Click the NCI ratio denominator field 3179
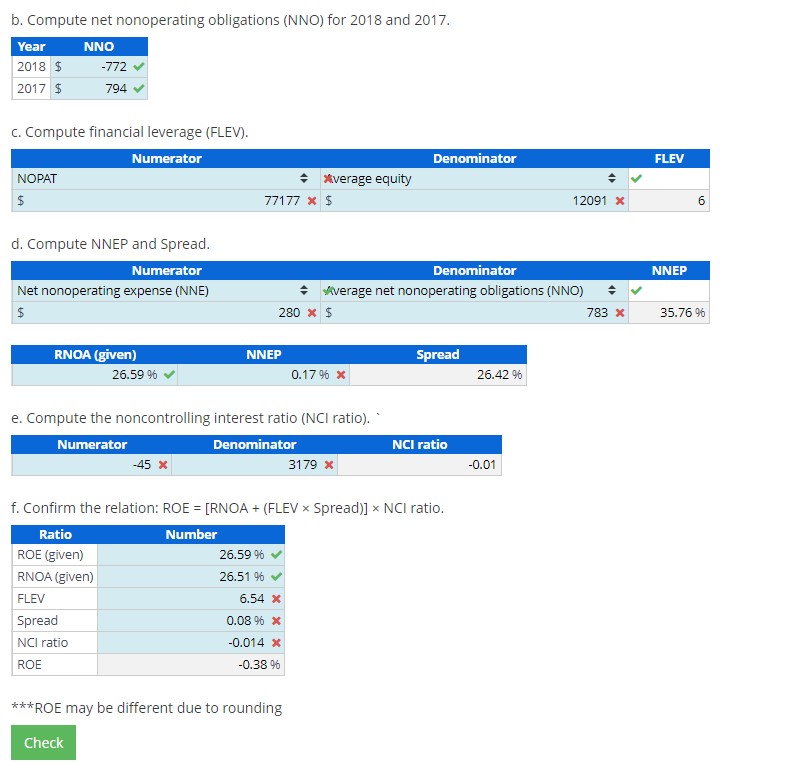The height and width of the screenshot is (762, 791). 254,464
